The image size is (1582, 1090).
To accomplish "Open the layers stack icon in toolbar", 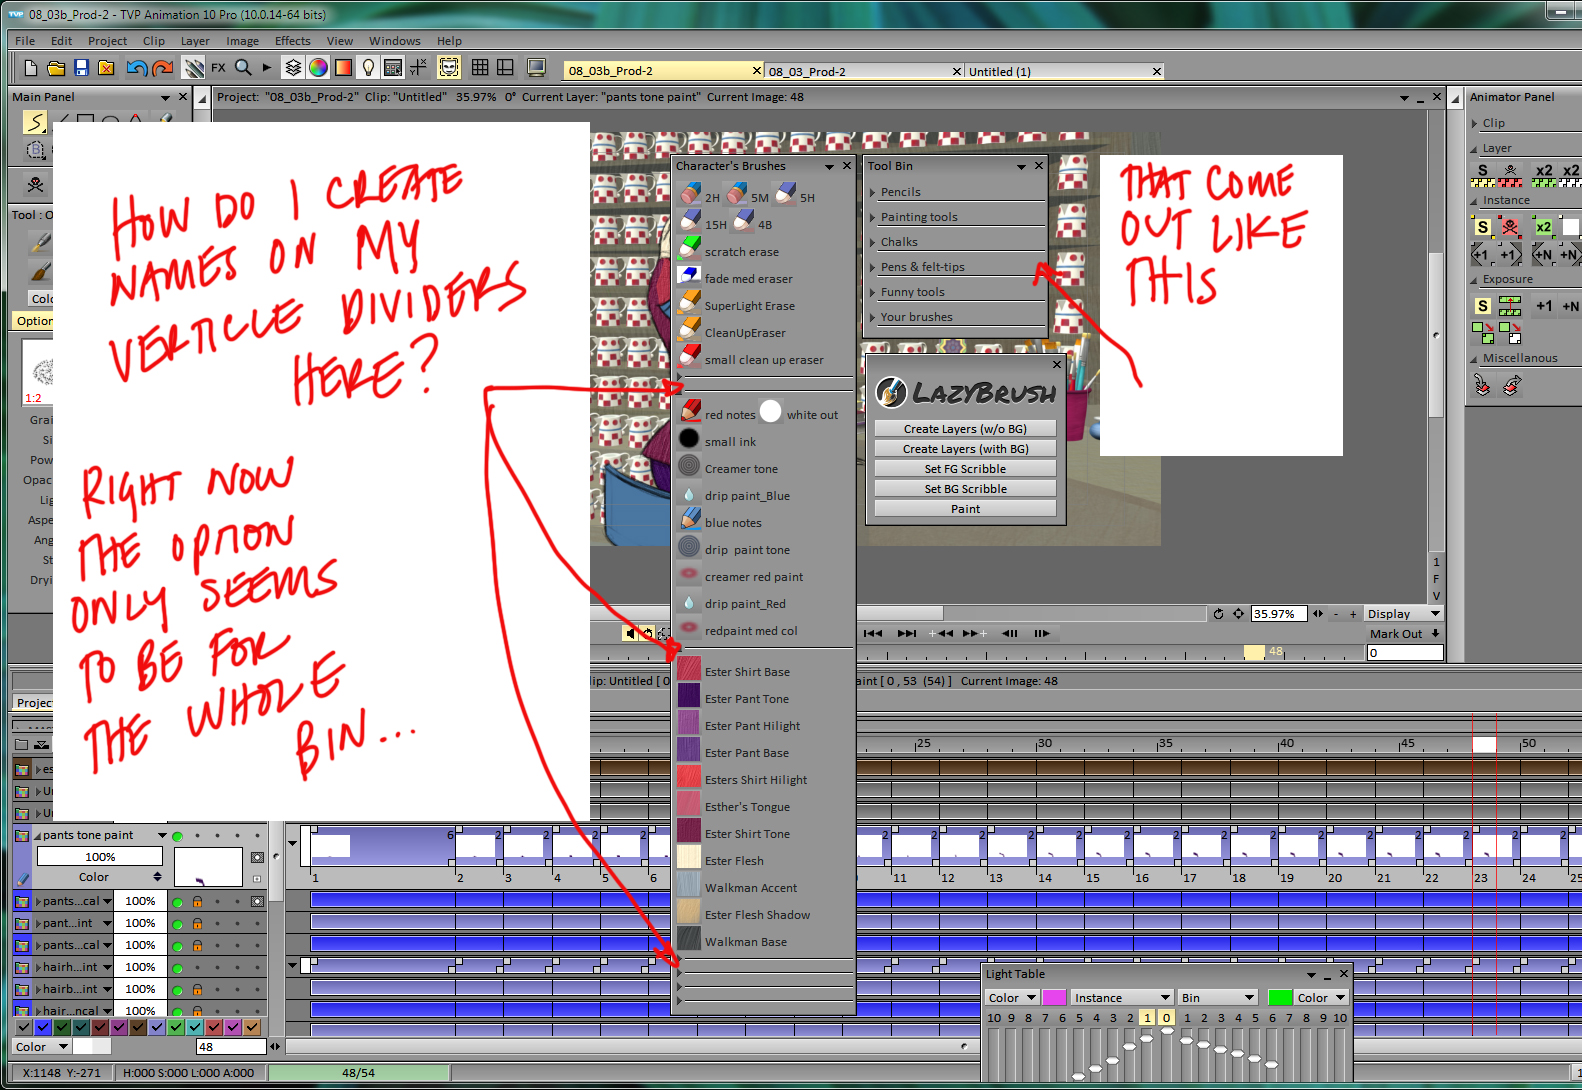I will pyautogui.click(x=293, y=68).
